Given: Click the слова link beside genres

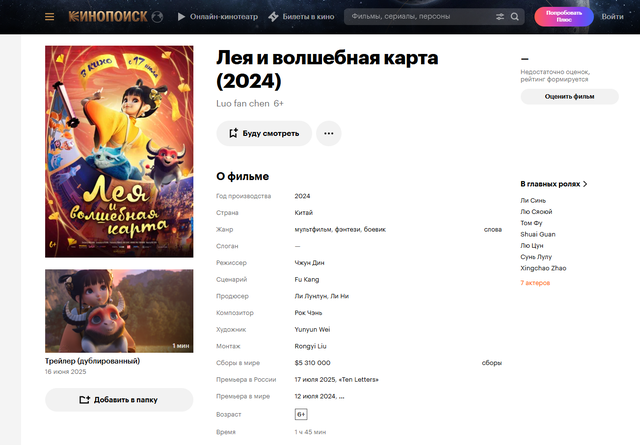Looking at the screenshot, I should [493, 229].
